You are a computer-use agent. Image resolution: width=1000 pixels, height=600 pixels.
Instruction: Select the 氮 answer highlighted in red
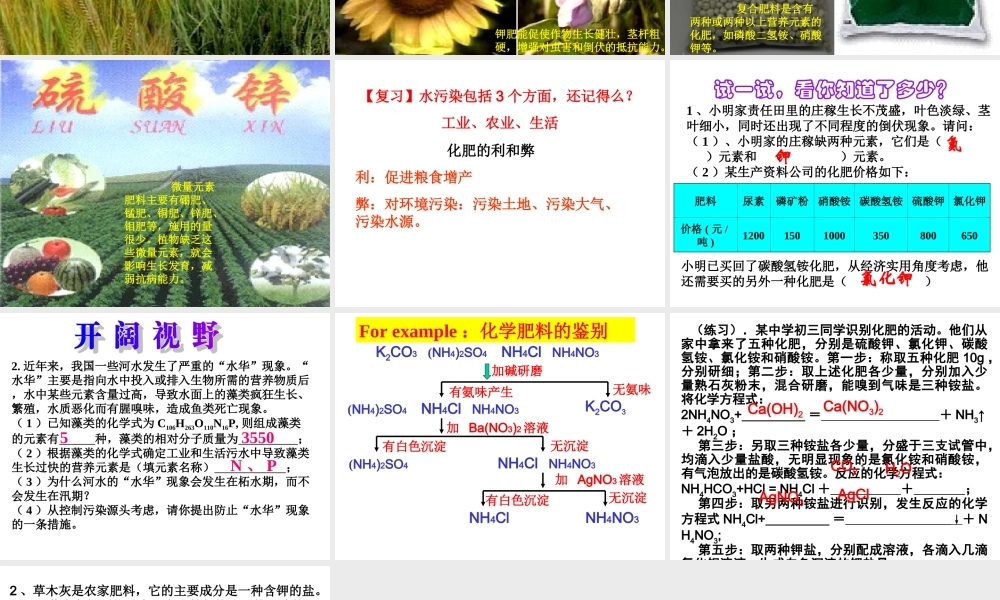point(955,144)
